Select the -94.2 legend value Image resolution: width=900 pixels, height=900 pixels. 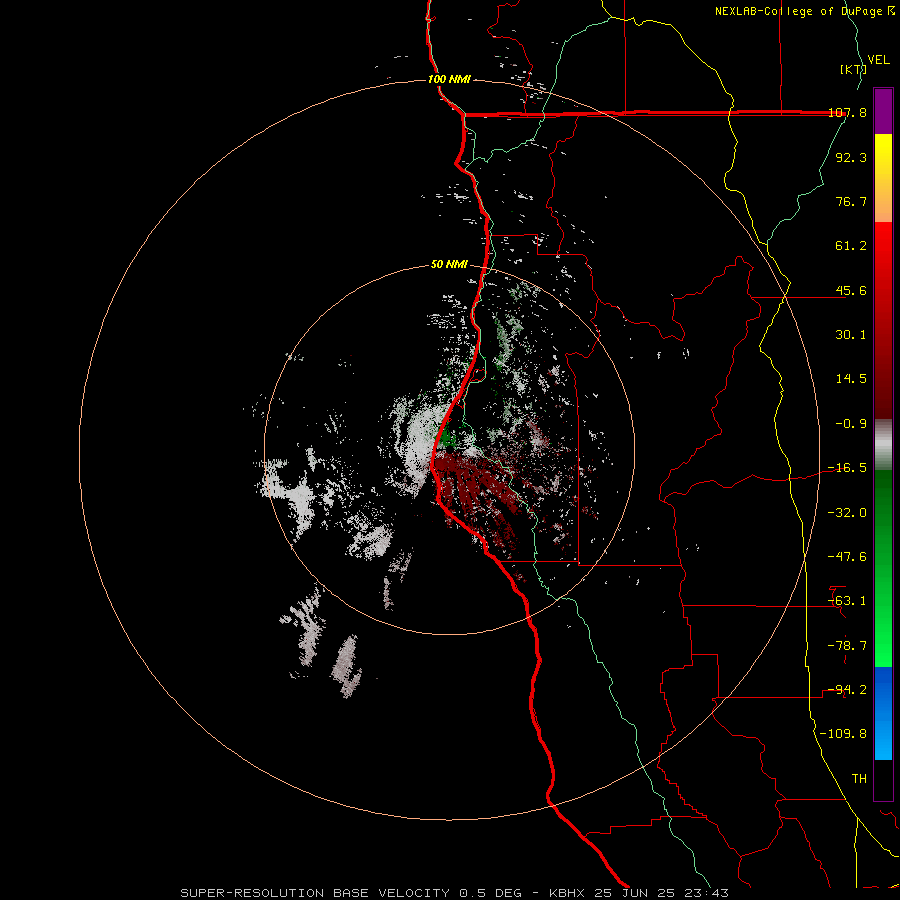point(847,690)
